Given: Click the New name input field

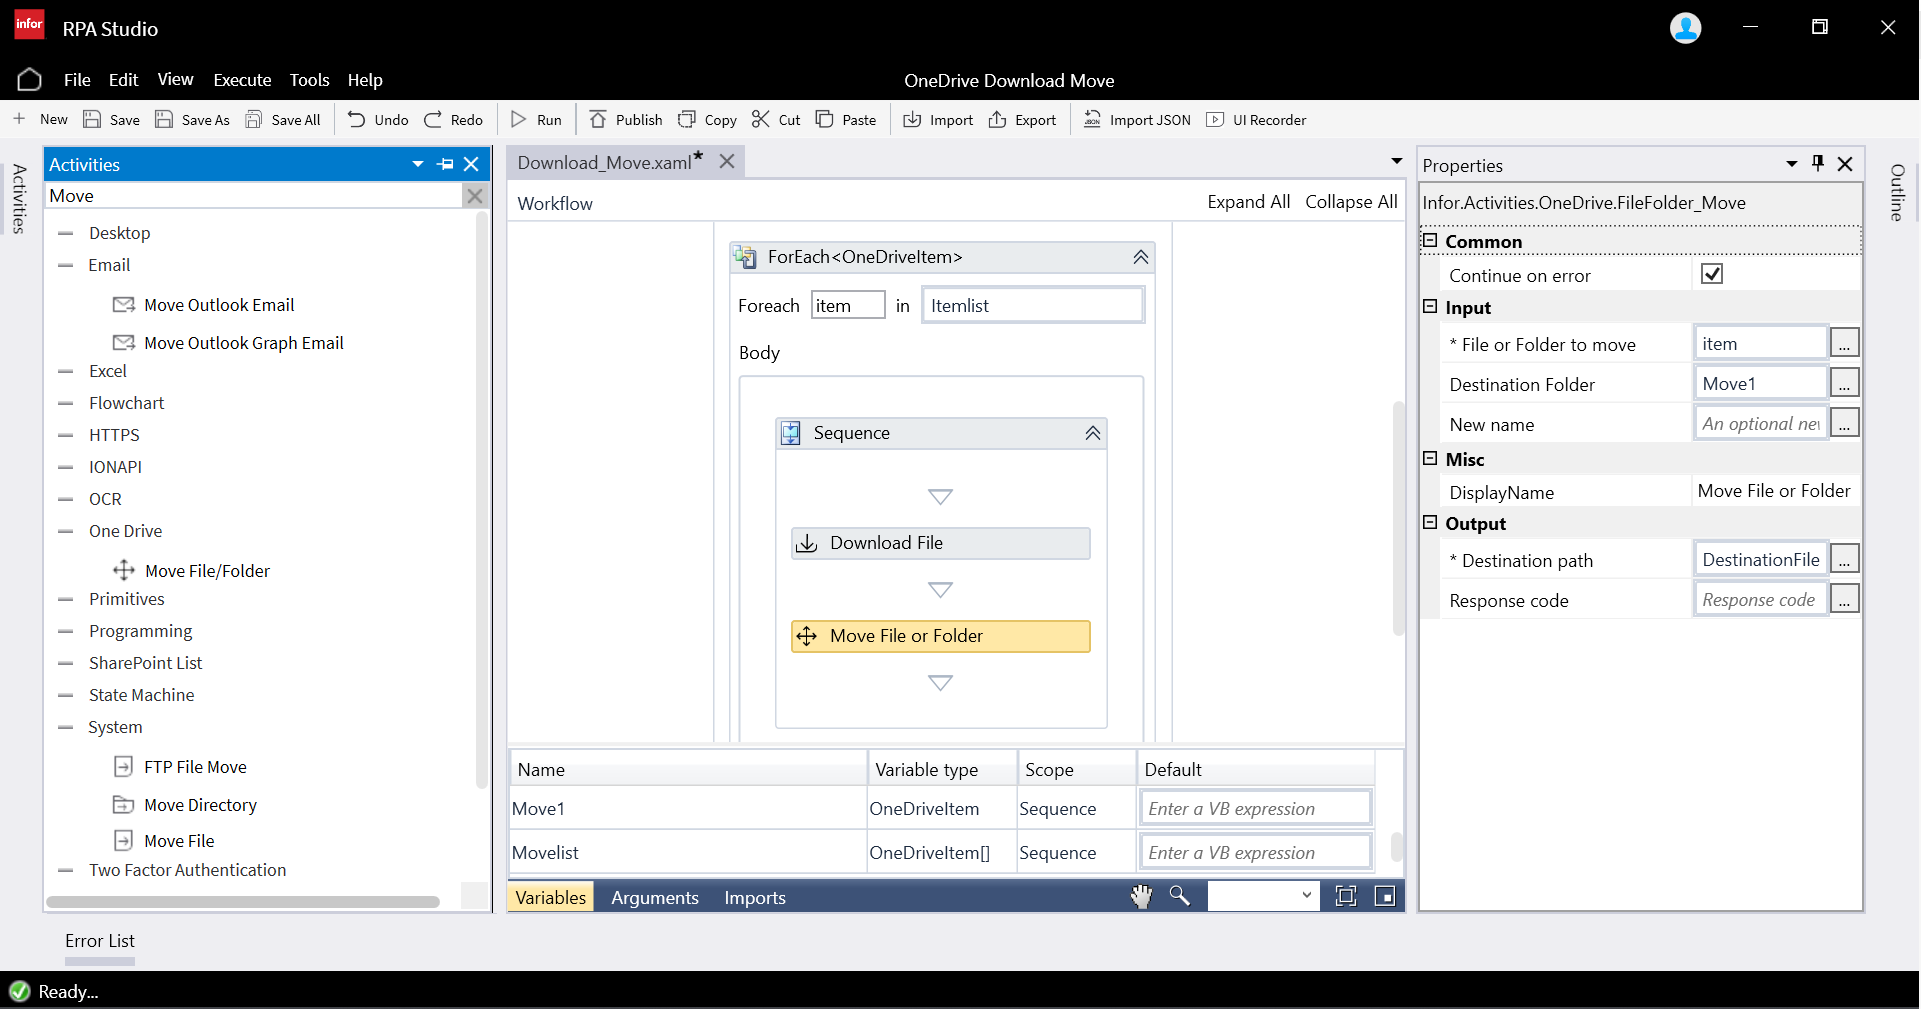Looking at the screenshot, I should pyautogui.click(x=1760, y=424).
